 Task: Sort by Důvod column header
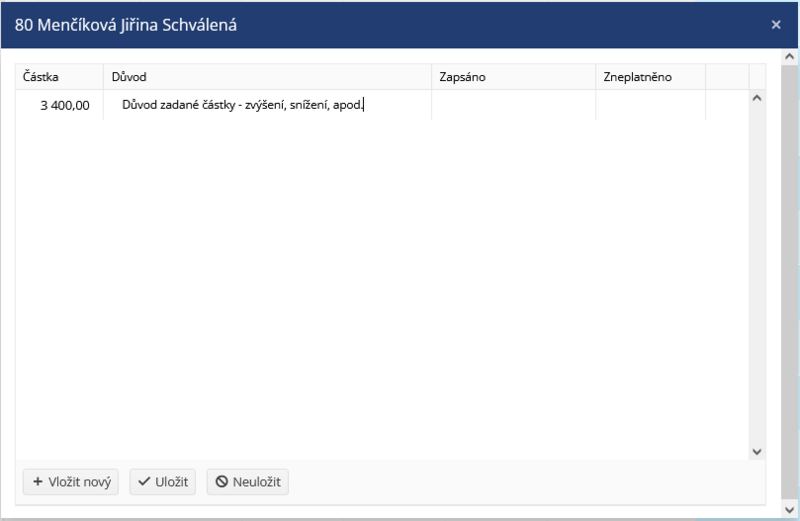[267, 77]
